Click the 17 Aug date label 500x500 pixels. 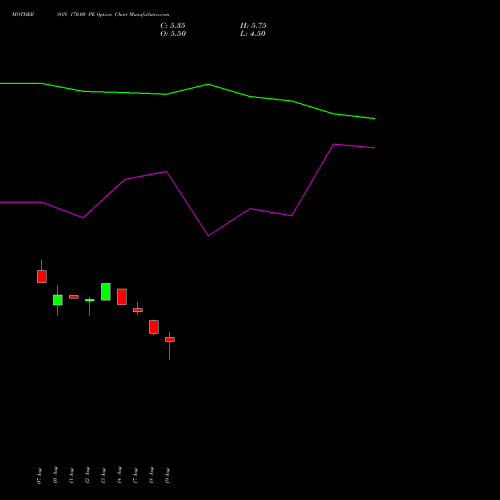135,476
